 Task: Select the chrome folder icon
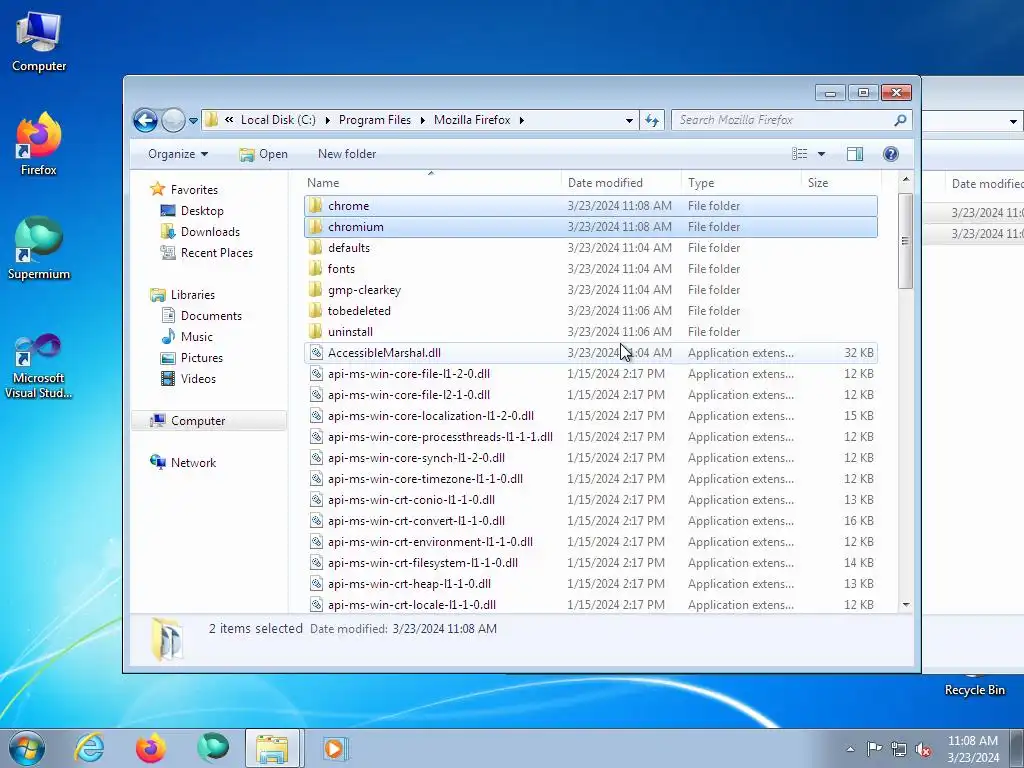315,206
